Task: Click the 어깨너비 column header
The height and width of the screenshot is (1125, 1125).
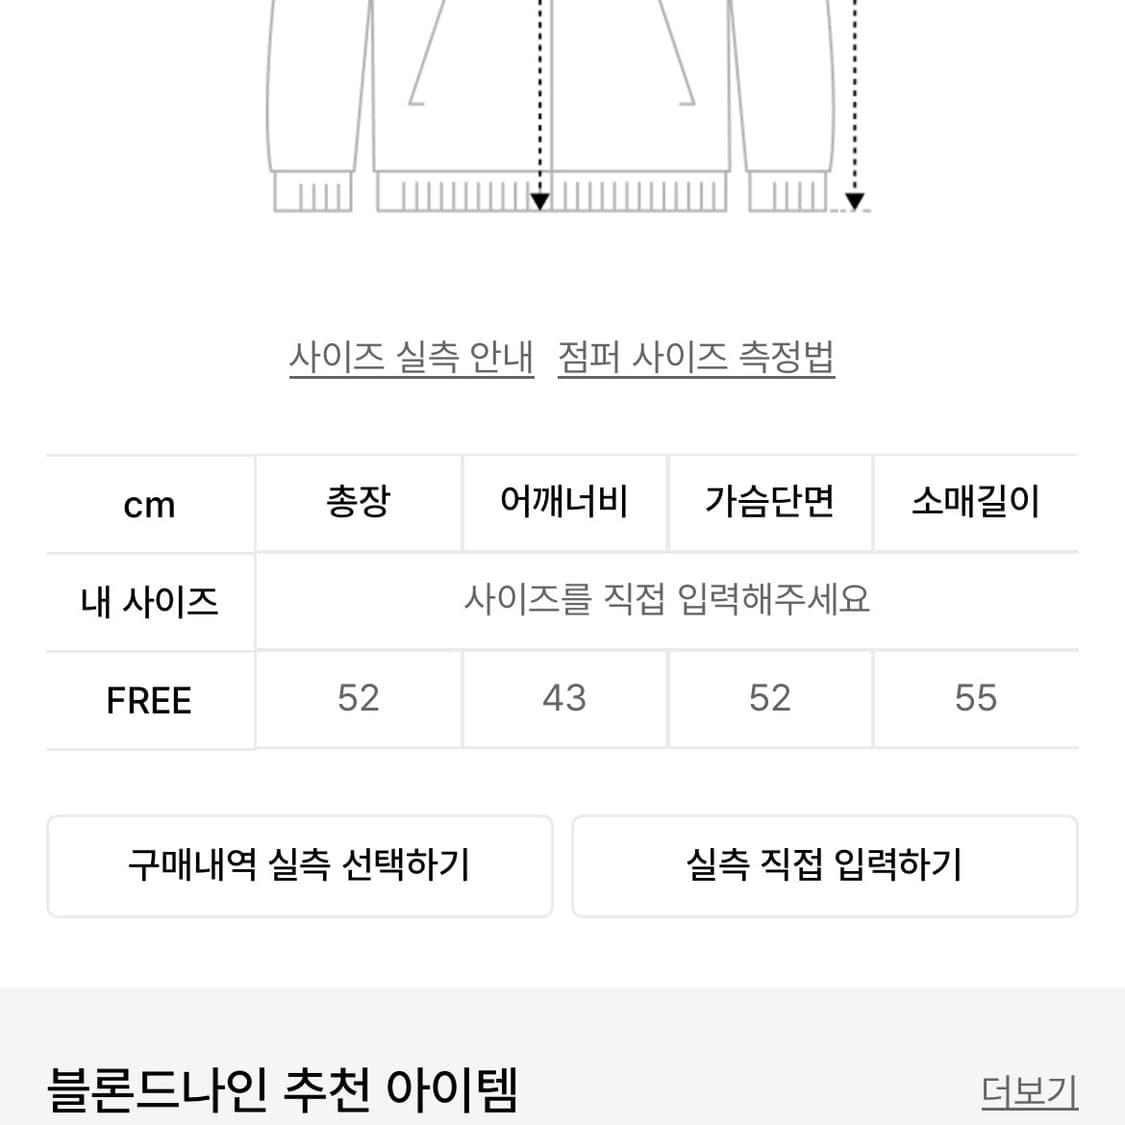Action: (x=564, y=503)
